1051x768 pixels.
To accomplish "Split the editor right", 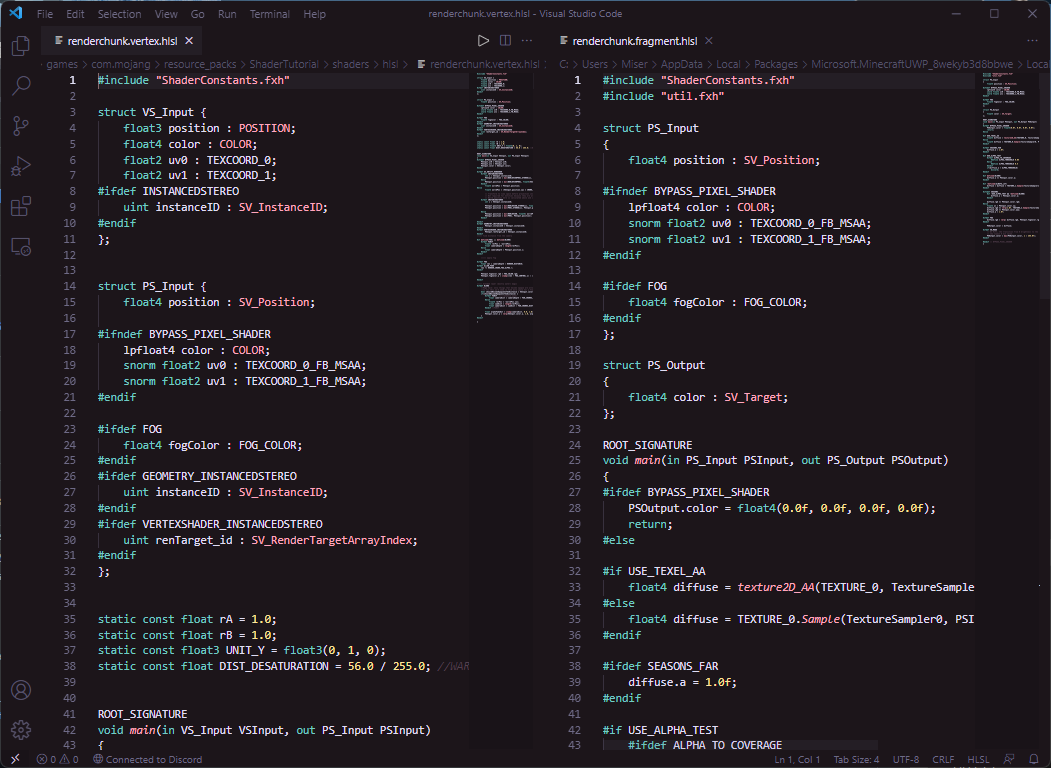I will click(x=505, y=41).
